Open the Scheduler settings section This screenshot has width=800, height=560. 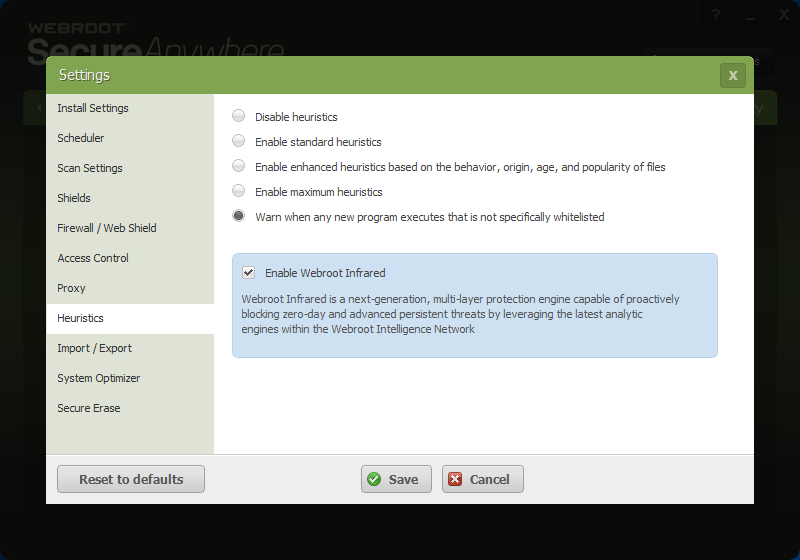coord(130,138)
